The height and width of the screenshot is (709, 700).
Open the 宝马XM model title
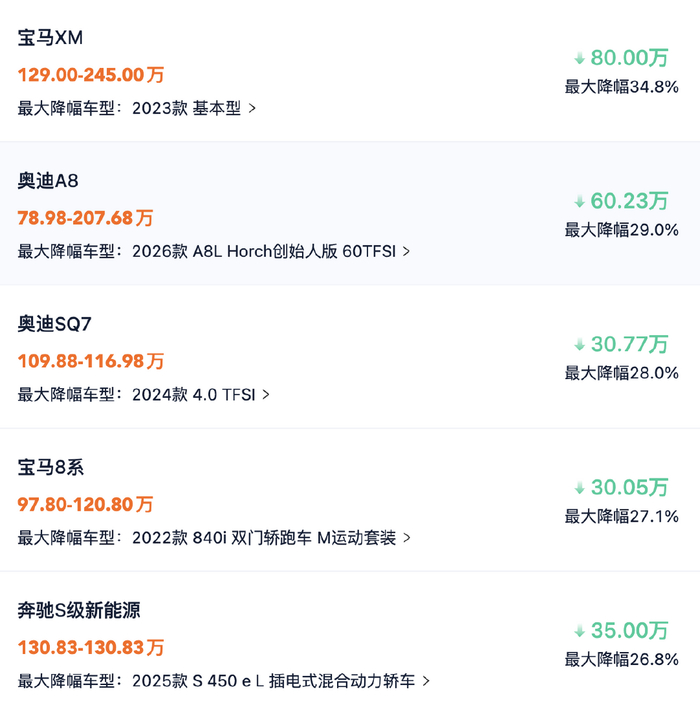click(x=50, y=38)
